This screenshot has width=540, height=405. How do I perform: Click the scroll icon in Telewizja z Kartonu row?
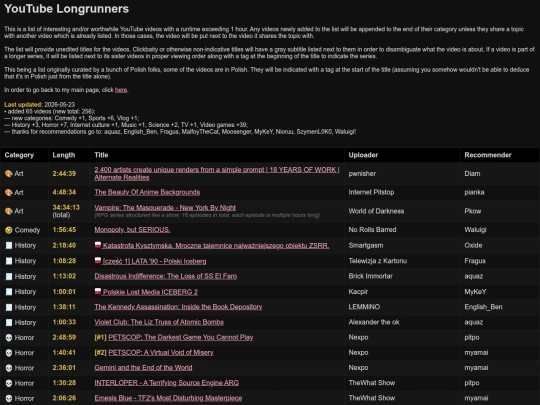pos(9,261)
